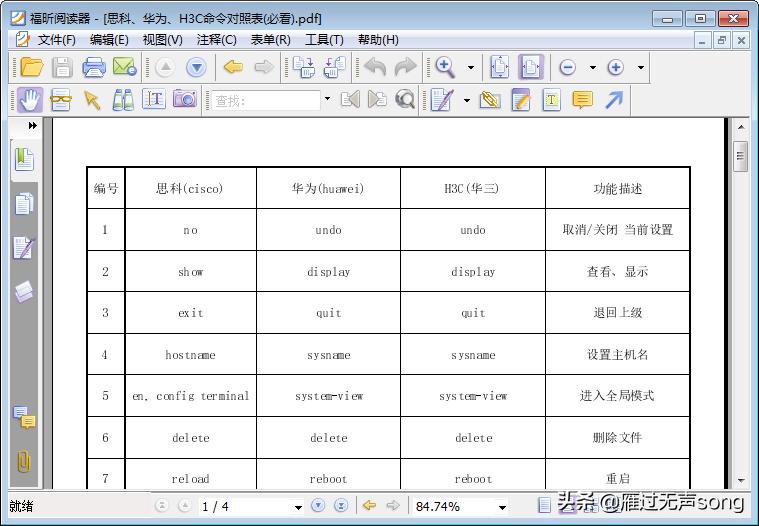Print the document with printer icon
Image resolution: width=759 pixels, height=526 pixels.
[x=93, y=67]
